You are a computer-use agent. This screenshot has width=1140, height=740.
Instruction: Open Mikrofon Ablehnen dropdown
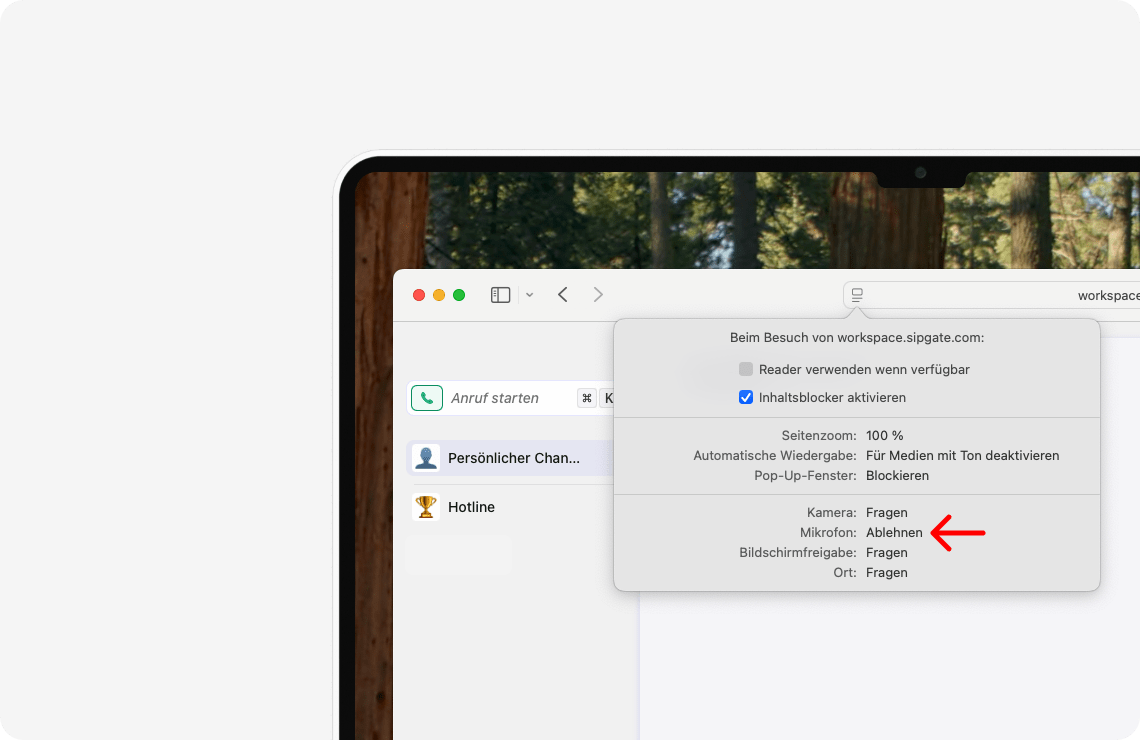[x=894, y=533]
